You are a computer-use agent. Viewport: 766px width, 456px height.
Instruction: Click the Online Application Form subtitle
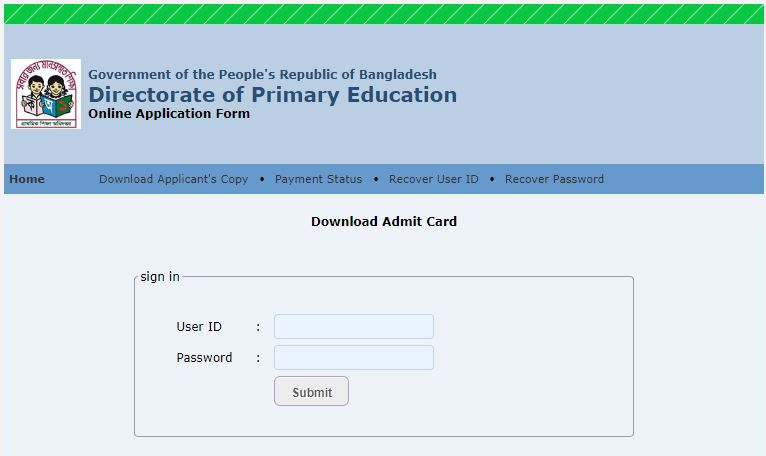point(169,114)
